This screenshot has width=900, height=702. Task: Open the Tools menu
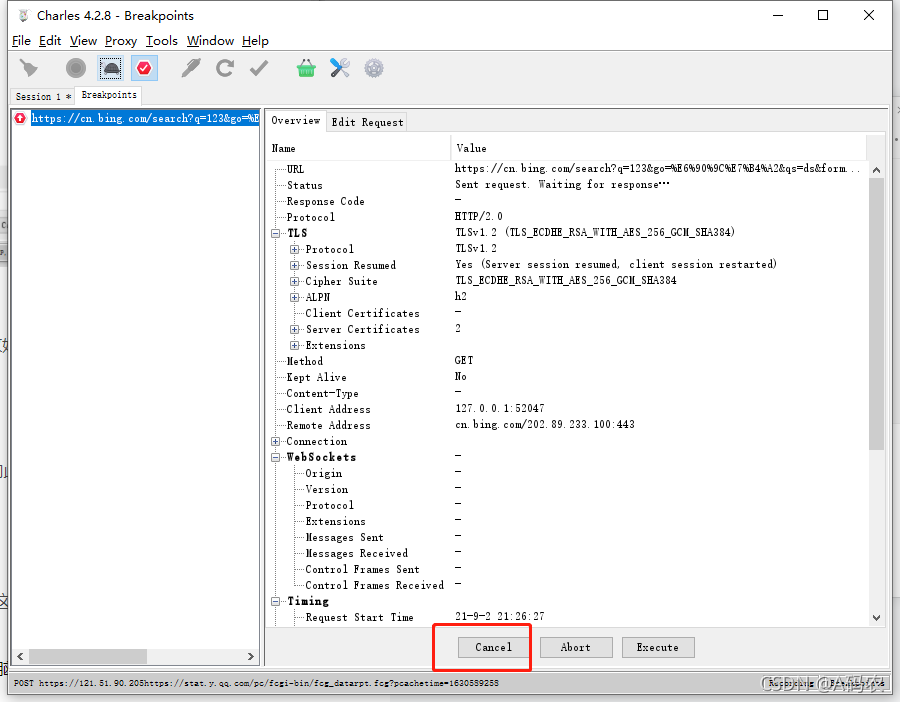(x=161, y=41)
